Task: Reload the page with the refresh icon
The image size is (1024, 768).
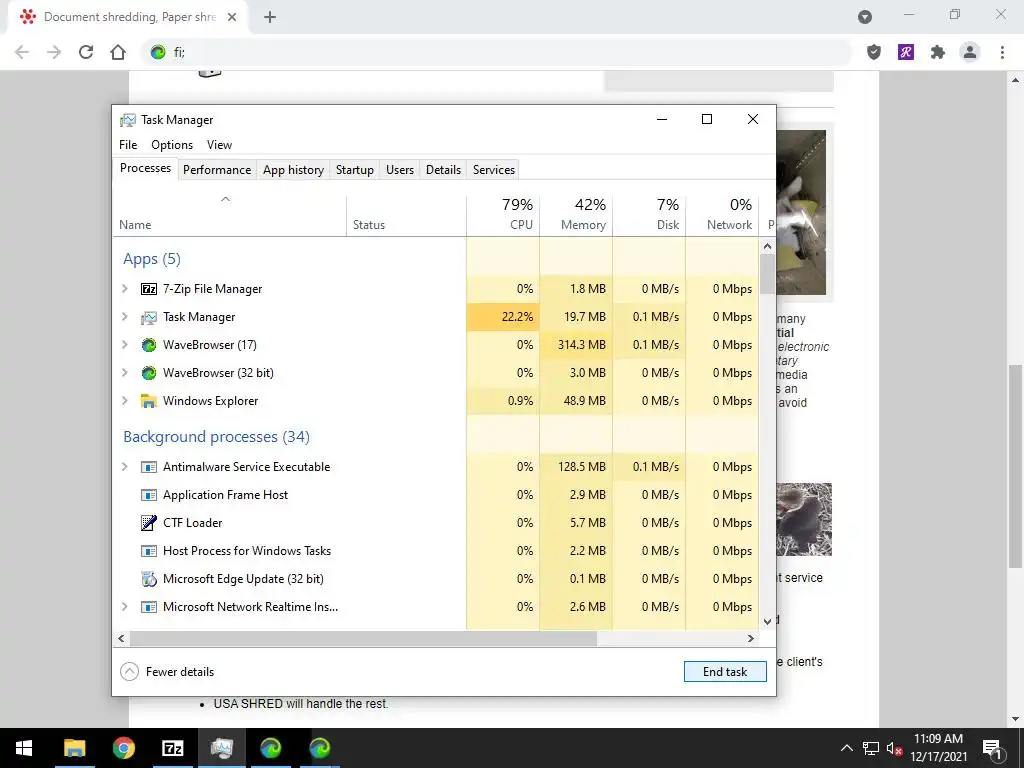Action: coord(86,52)
